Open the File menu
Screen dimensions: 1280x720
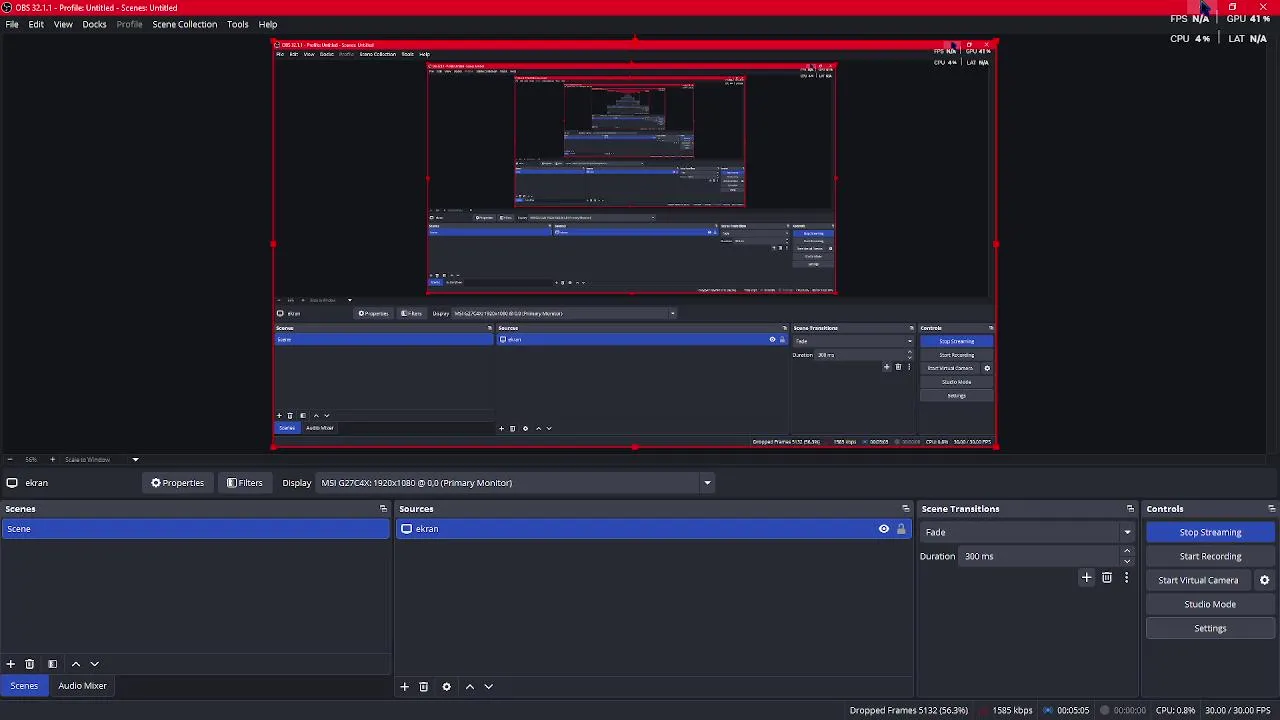(12, 24)
